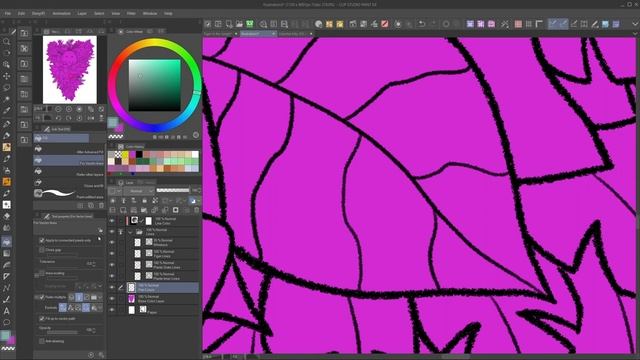The image size is (640, 360).
Task: Expand the command bar overflow chevron
Action: point(636,24)
